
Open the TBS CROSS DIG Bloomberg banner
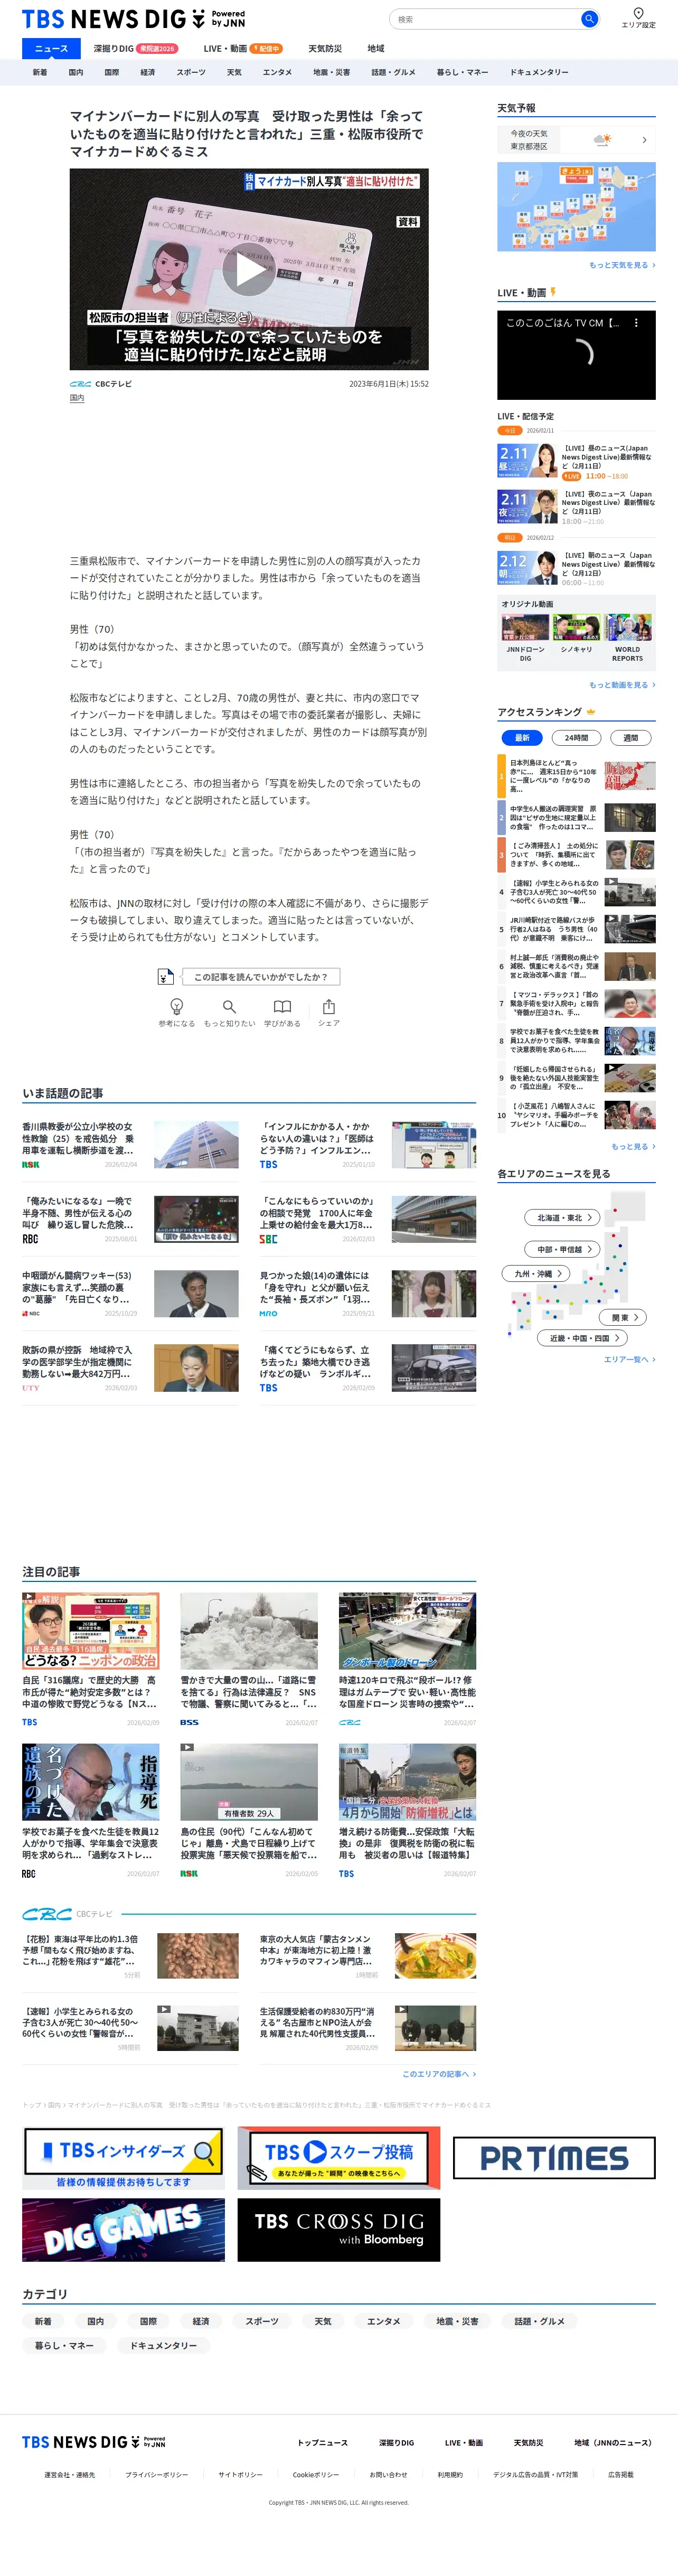(338, 2229)
